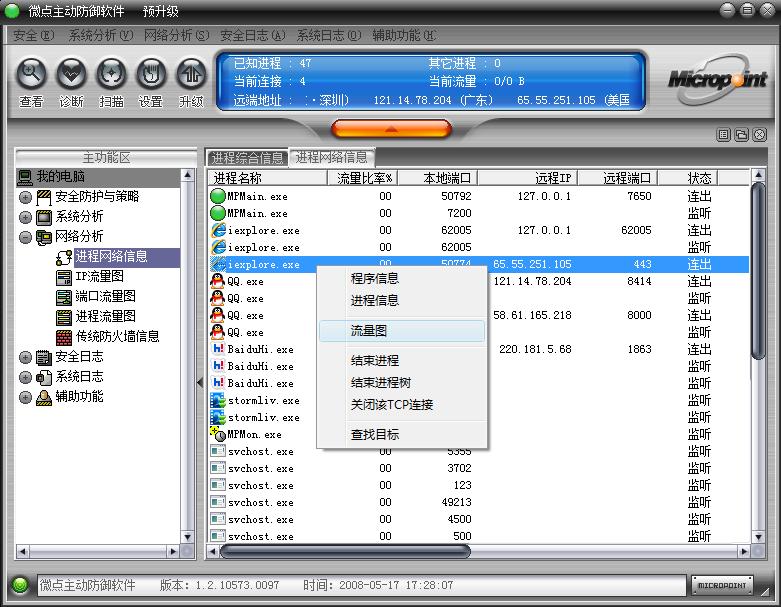Open the 安全日志(A) menu
This screenshot has width=781, height=607.
[x=253, y=35]
